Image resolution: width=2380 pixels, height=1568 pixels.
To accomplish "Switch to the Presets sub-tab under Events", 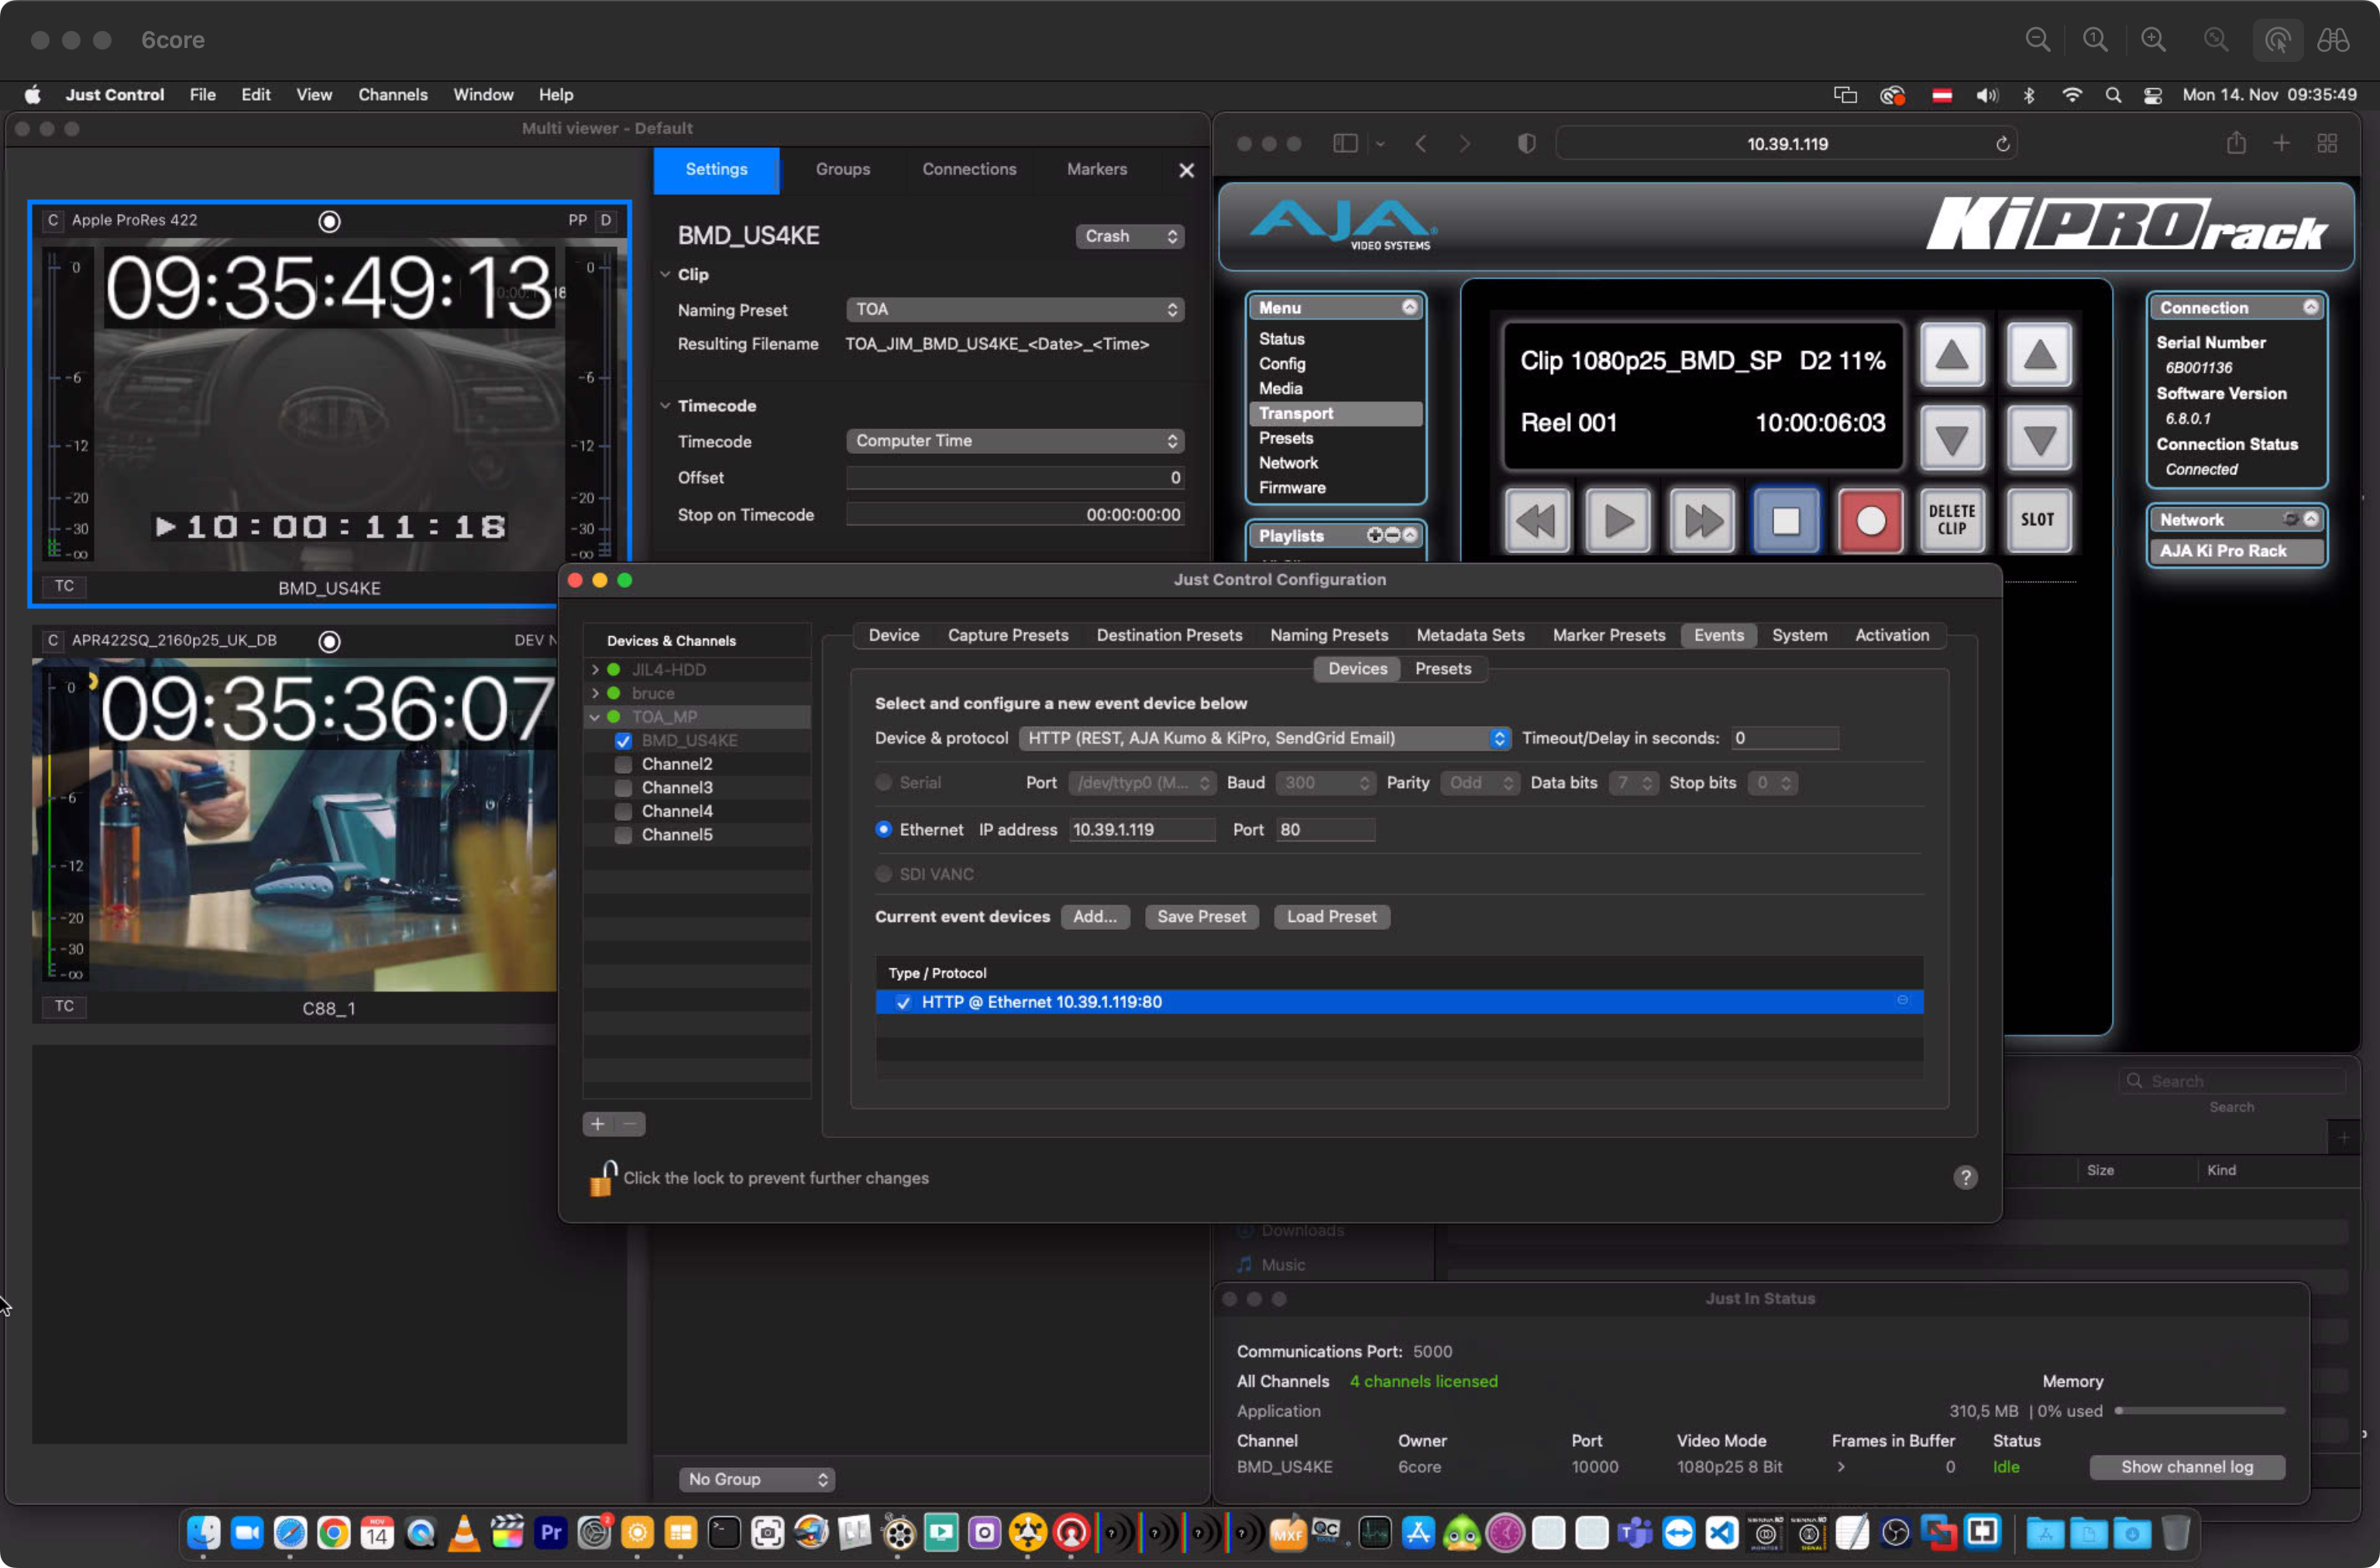I will click(x=1442, y=669).
